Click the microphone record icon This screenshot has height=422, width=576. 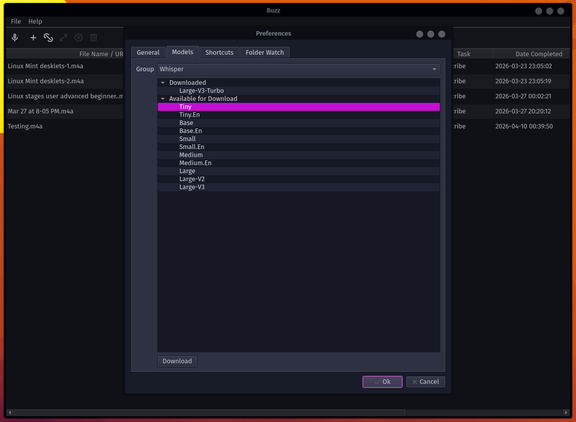point(15,37)
